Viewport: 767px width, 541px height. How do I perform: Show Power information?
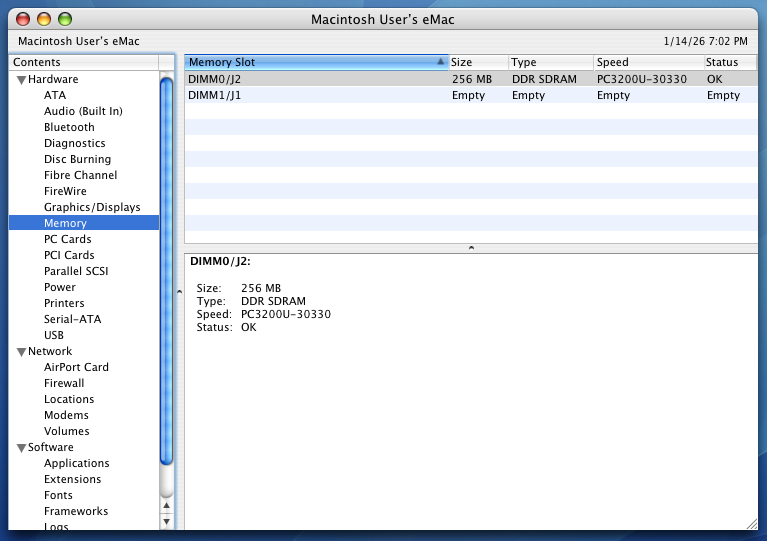tap(60, 287)
